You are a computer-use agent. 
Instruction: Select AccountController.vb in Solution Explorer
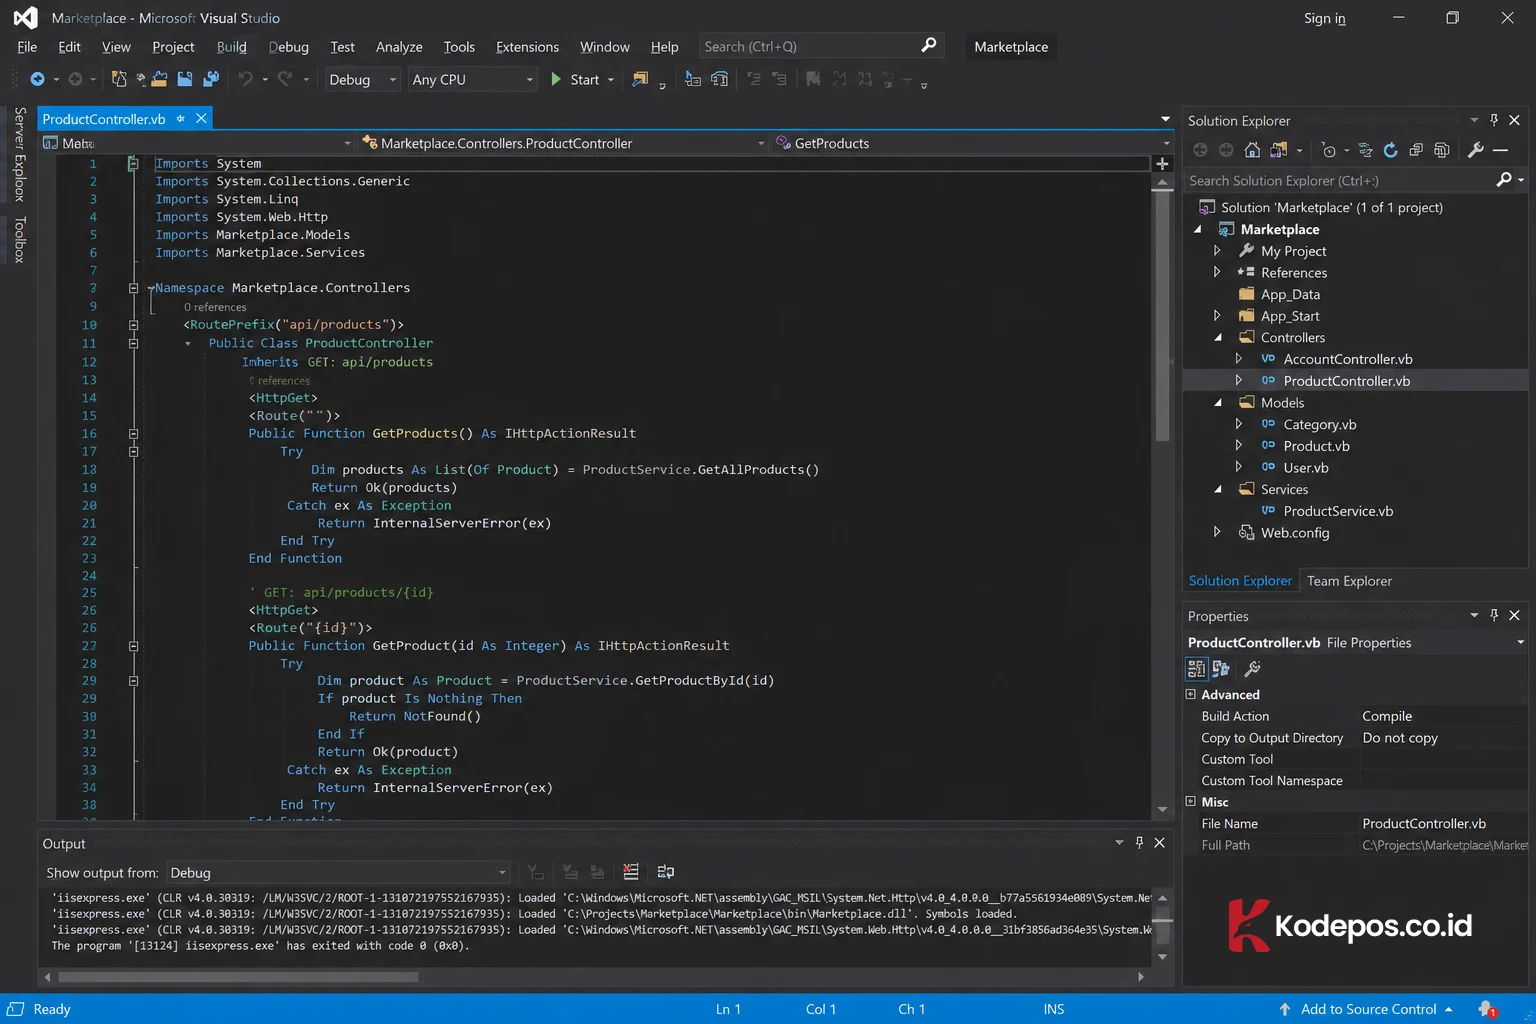[x=1347, y=359]
